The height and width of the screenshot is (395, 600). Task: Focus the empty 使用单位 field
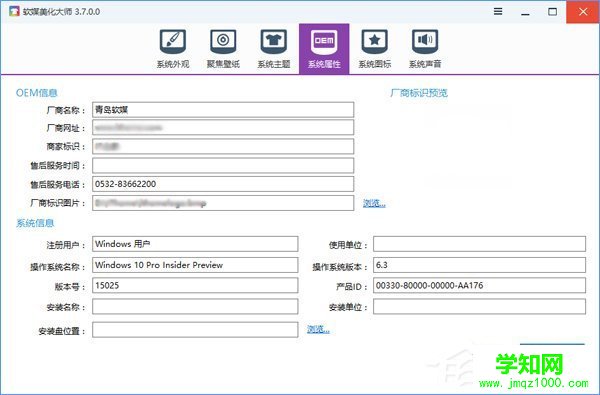tap(479, 244)
